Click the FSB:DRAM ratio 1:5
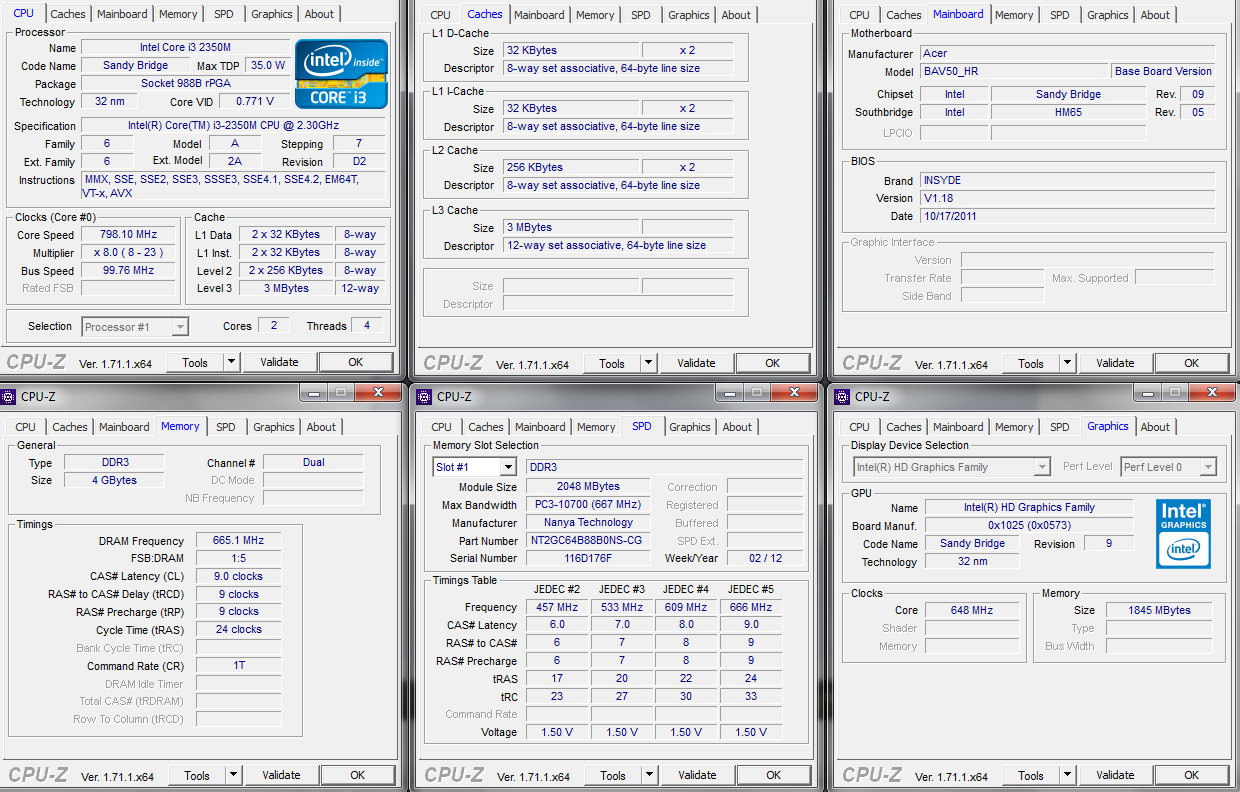Screen dimensions: 1240x792 click(238, 558)
